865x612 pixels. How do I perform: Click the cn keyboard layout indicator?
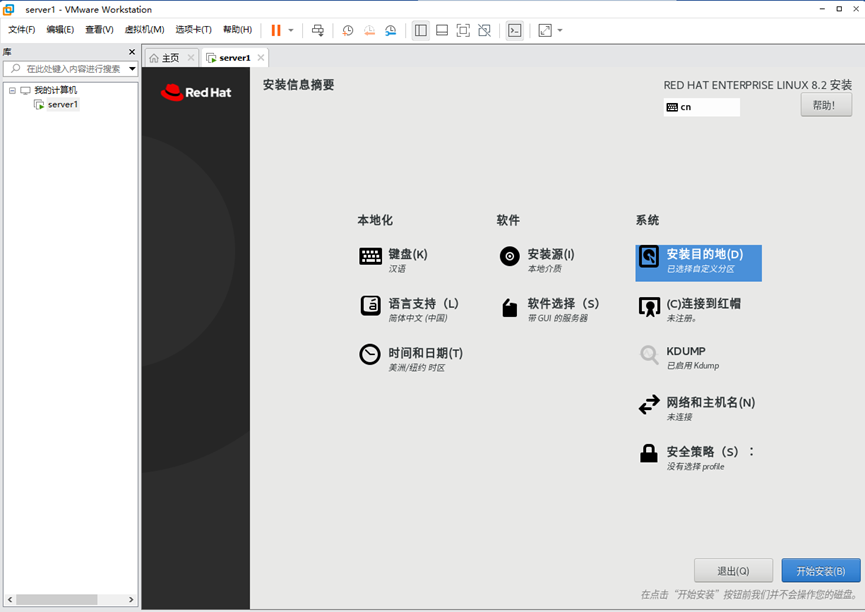pyautogui.click(x=701, y=107)
